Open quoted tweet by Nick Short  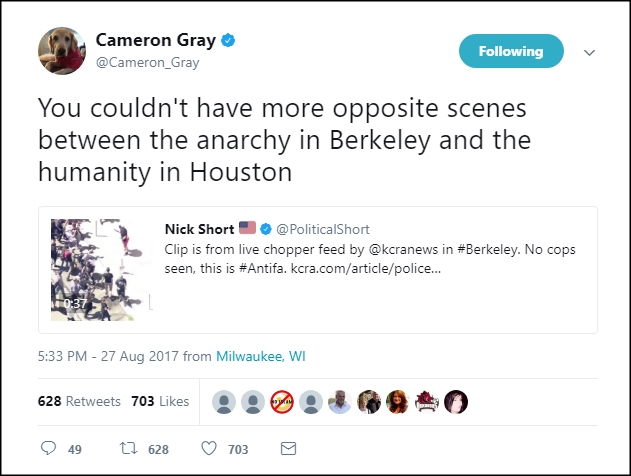pyautogui.click(x=318, y=270)
